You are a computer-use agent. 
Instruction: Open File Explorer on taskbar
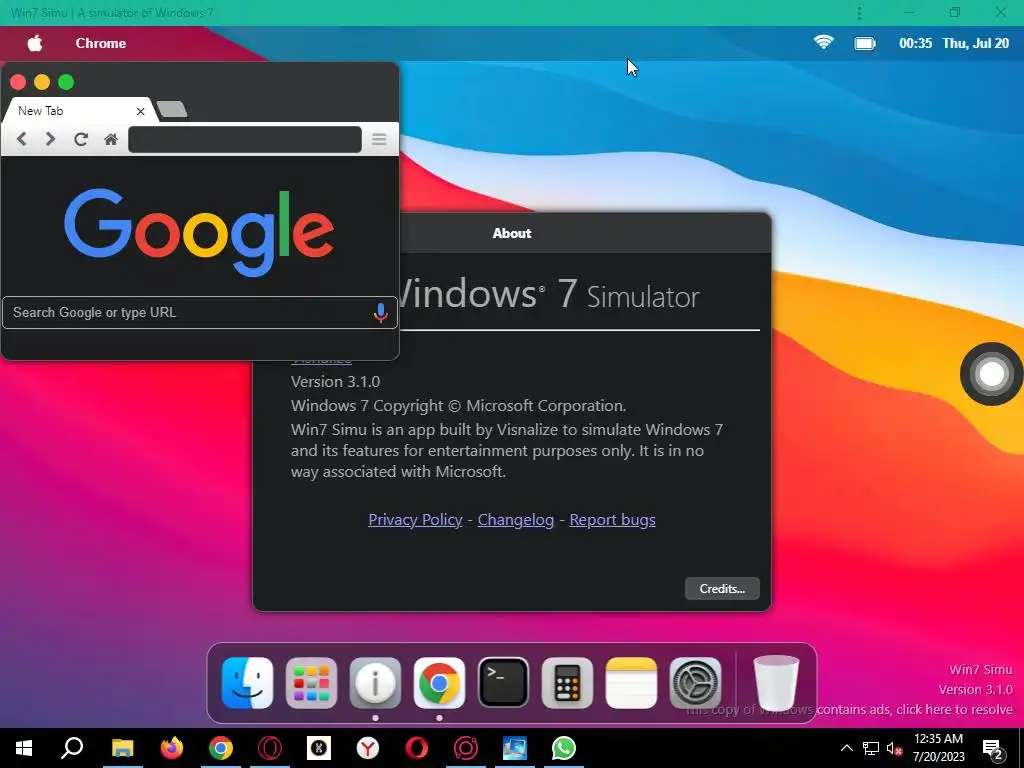[x=123, y=748]
